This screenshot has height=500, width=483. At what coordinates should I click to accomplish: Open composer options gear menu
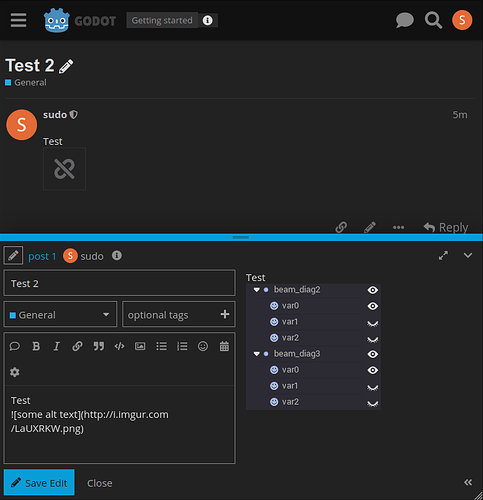coord(15,372)
